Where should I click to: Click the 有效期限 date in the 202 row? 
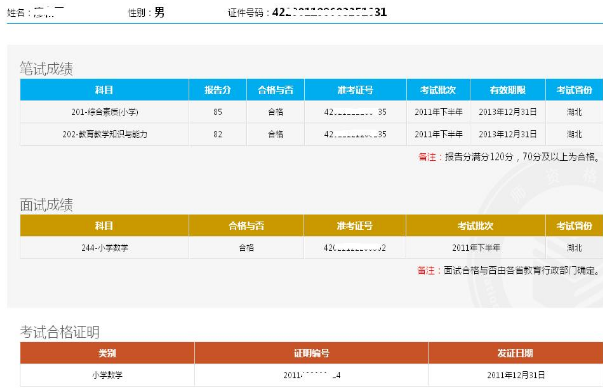tap(507, 134)
